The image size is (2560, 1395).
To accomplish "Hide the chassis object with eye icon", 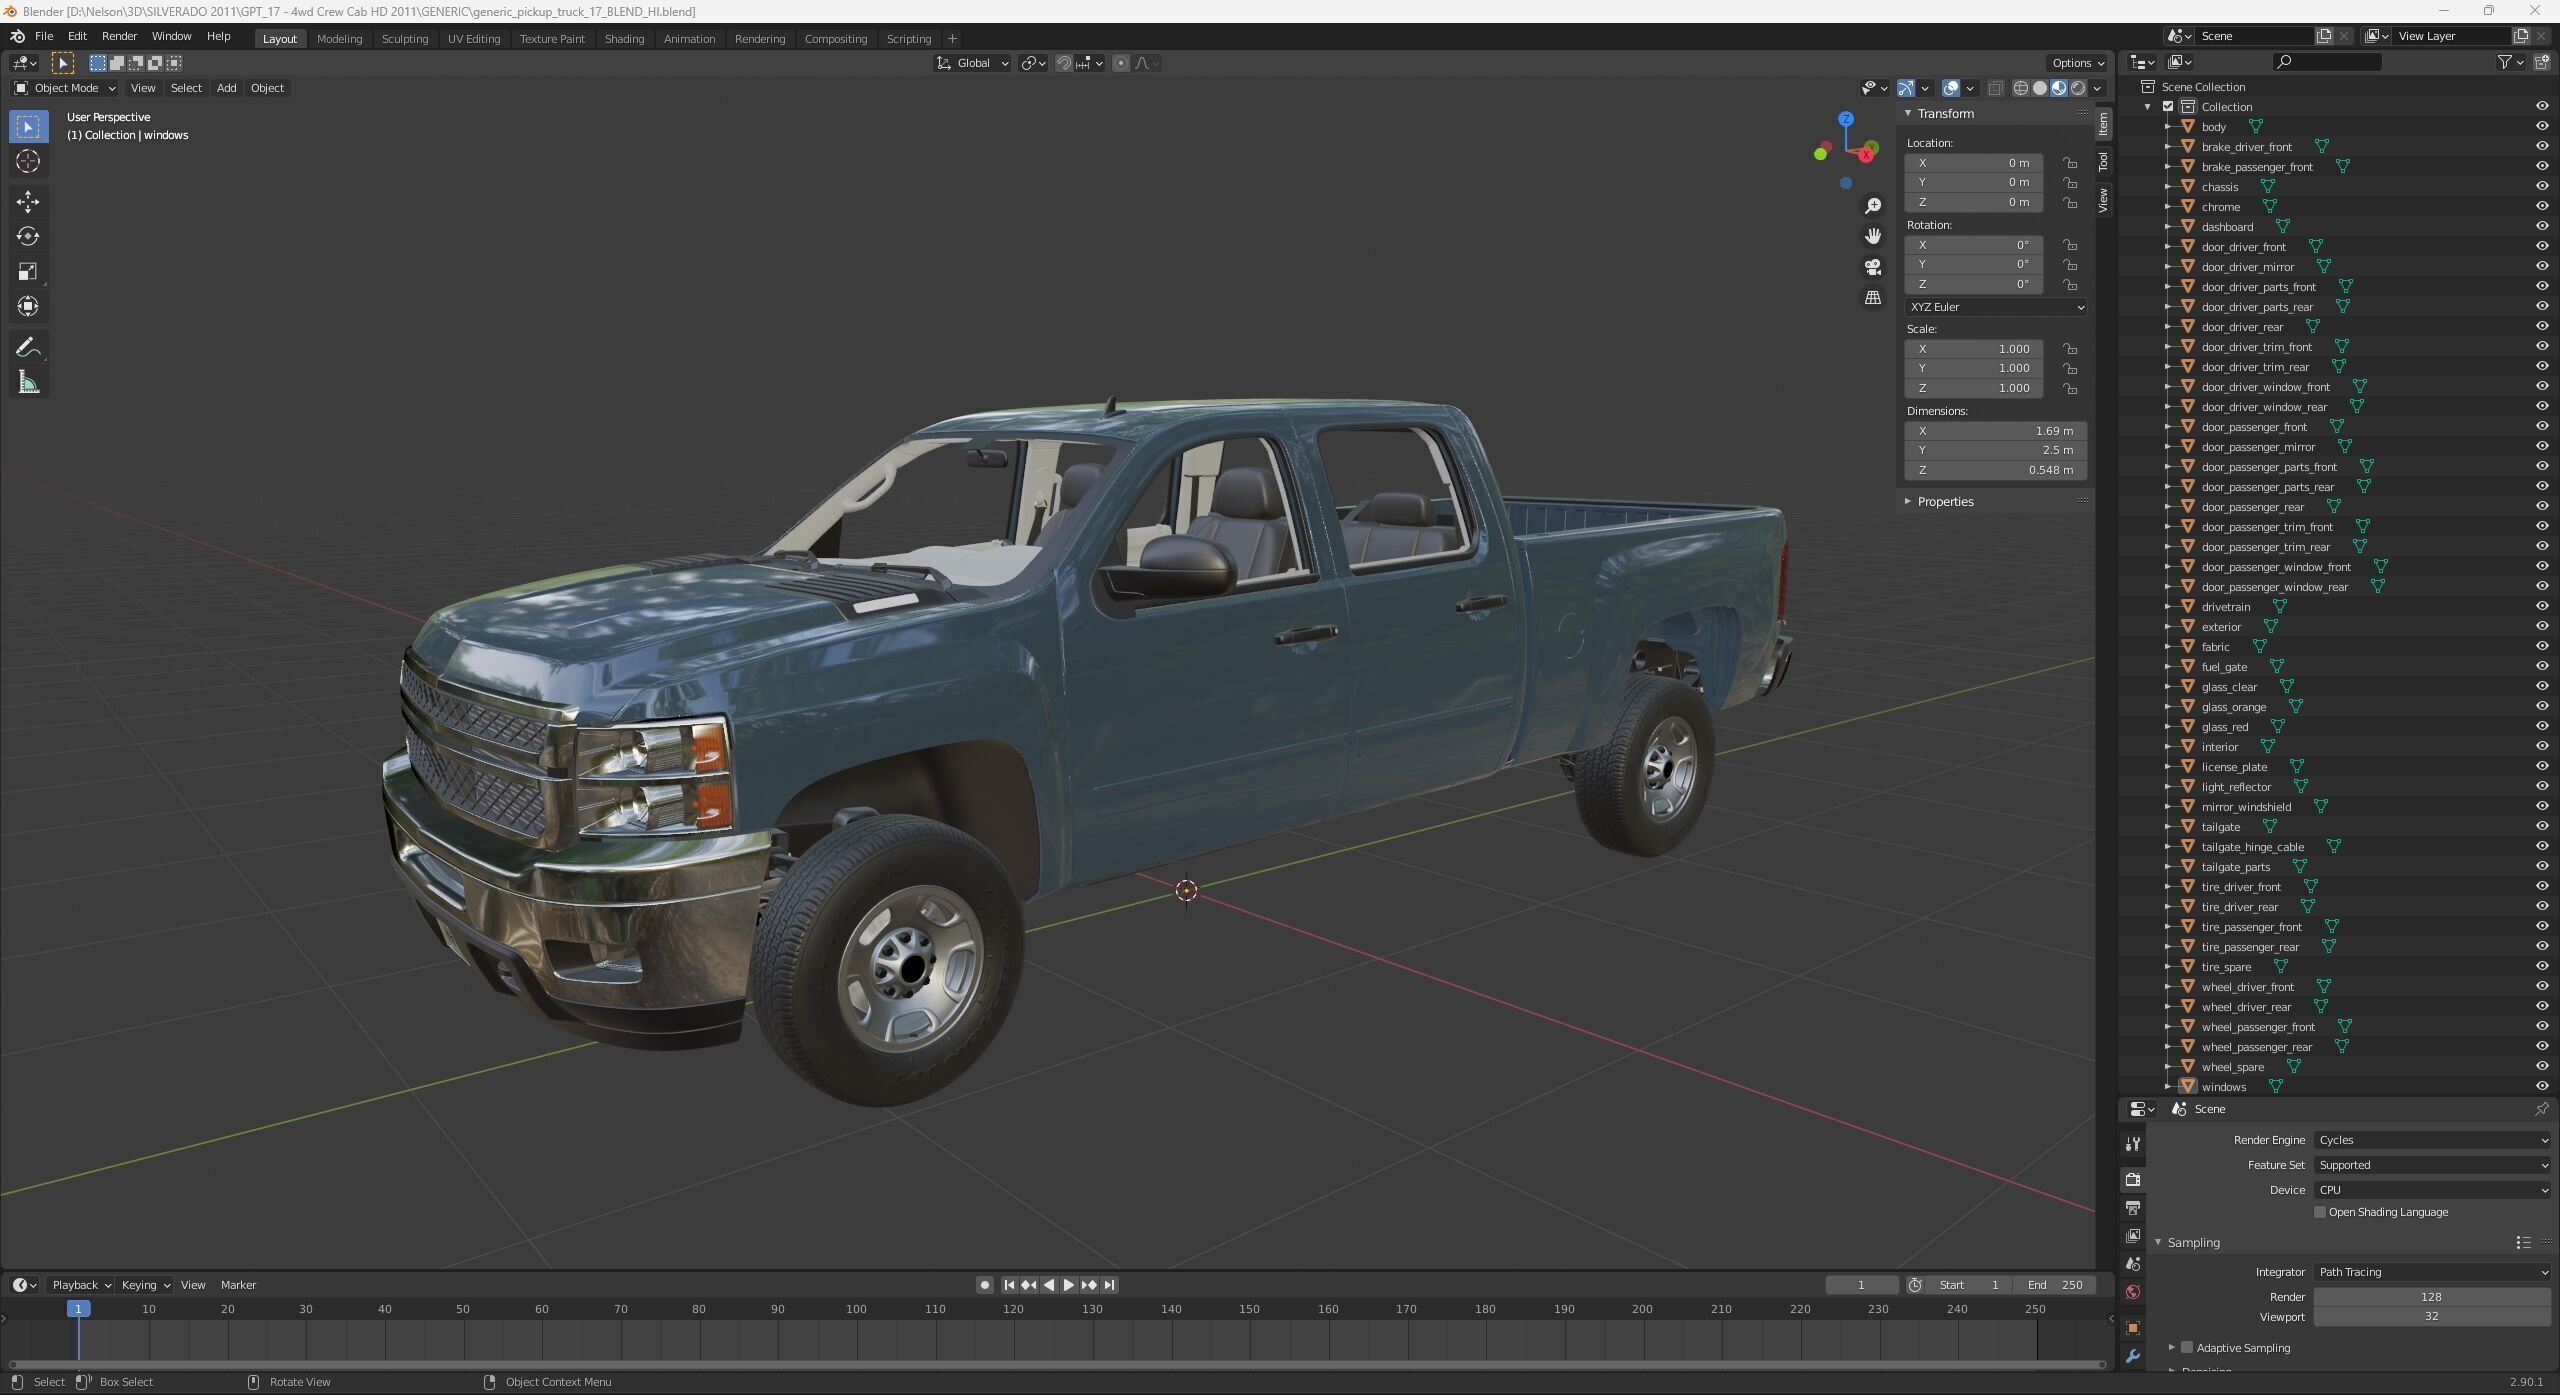I will coord(2542,186).
